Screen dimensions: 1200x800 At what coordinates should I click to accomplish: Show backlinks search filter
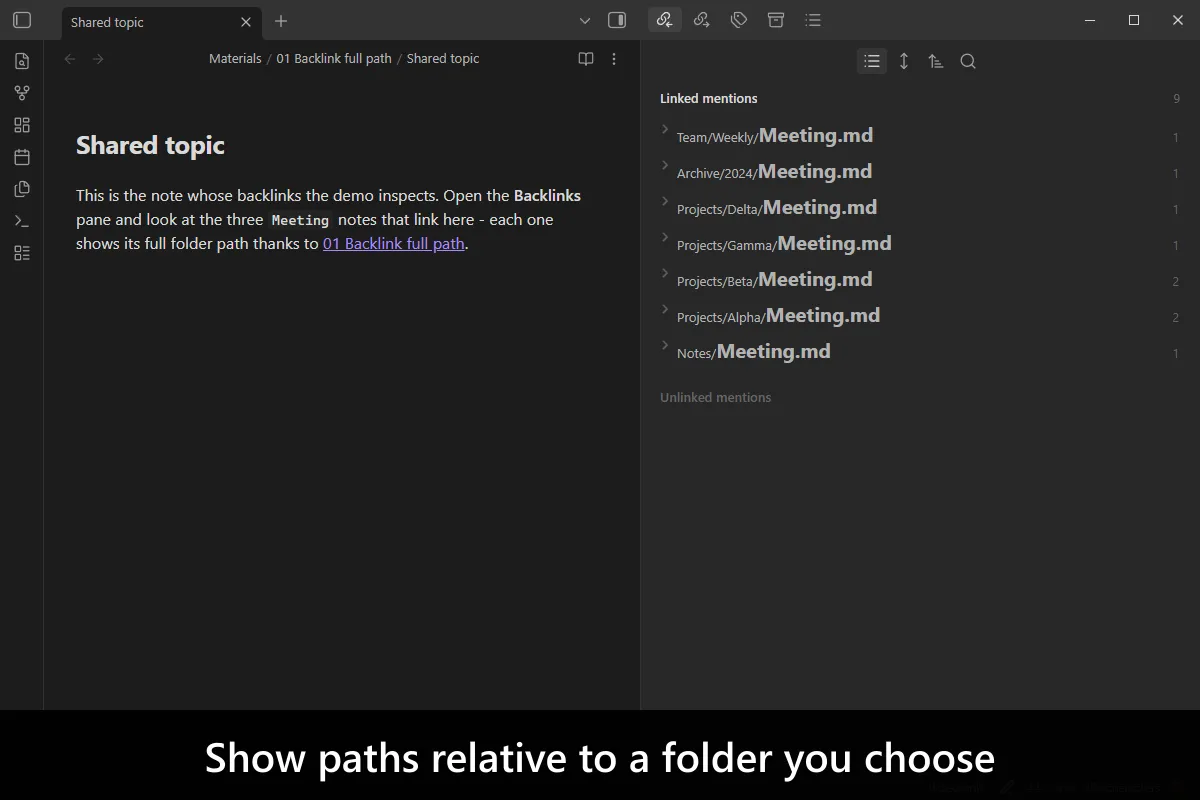tap(968, 61)
